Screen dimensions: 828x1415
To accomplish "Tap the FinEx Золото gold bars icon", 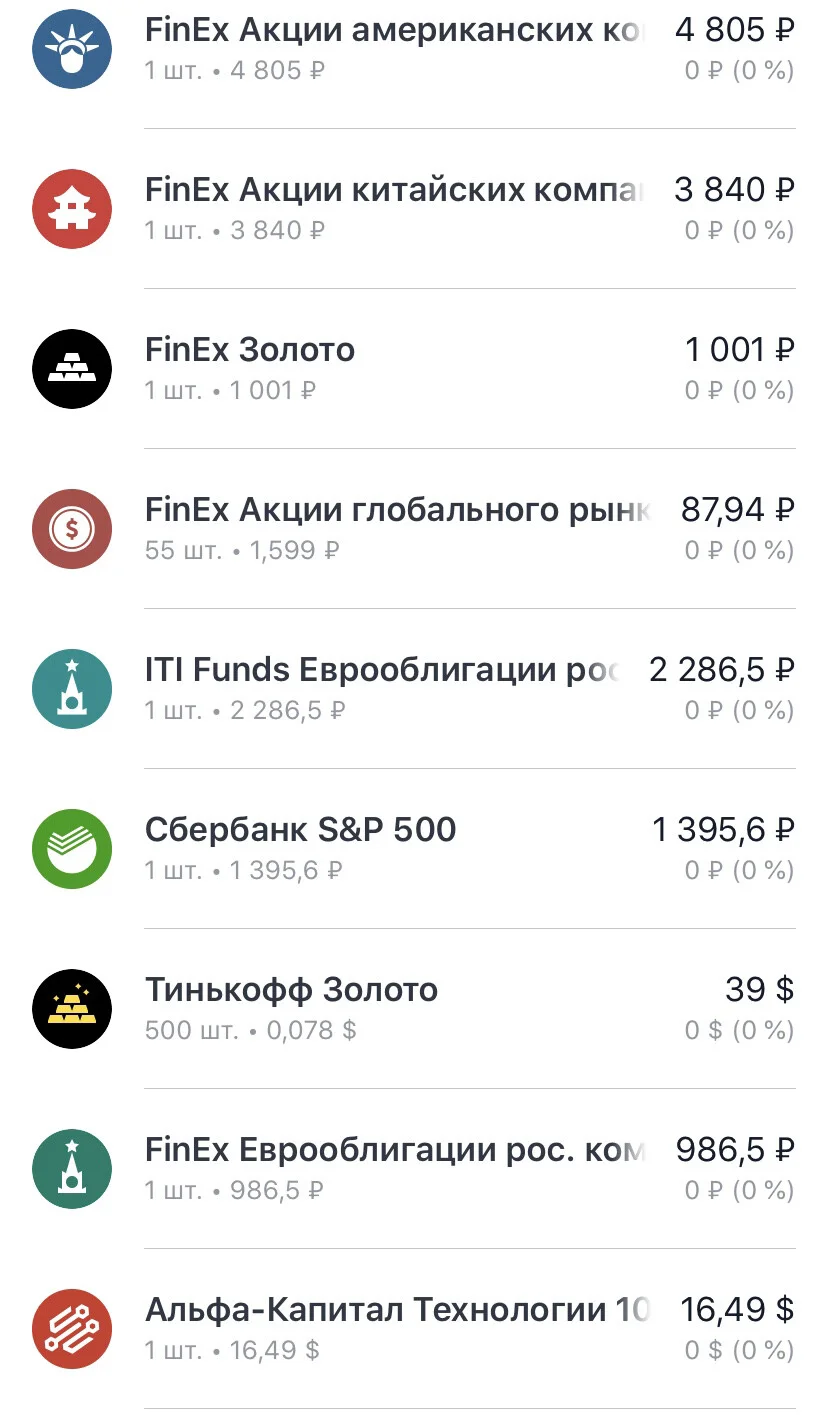I will point(72,369).
